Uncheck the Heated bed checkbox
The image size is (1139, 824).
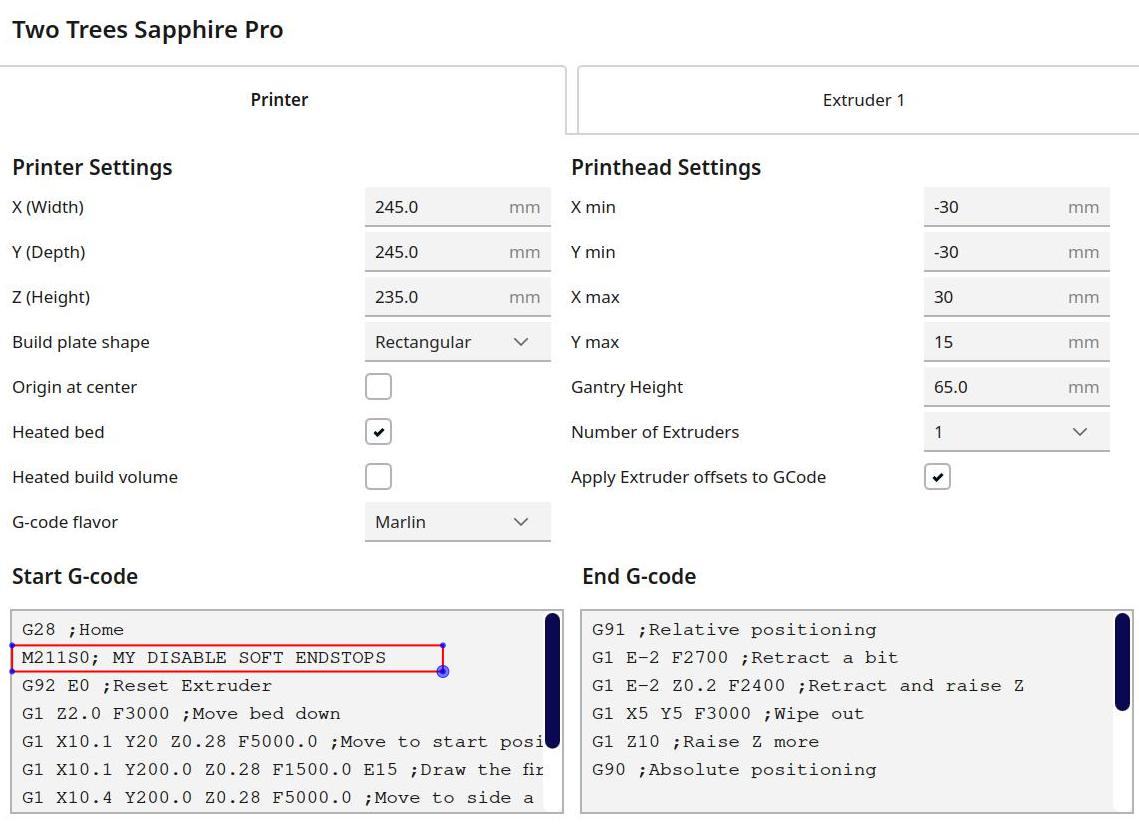378,432
